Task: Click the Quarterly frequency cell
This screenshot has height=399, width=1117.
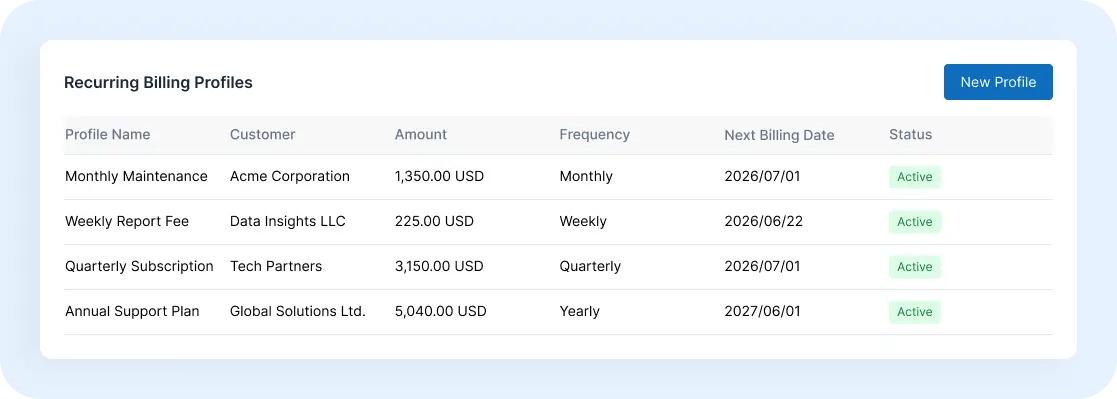Action: pyautogui.click(x=590, y=266)
